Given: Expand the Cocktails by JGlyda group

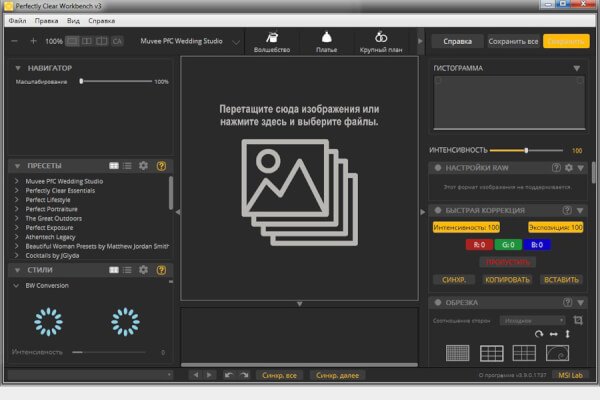Looking at the screenshot, I should coord(16,255).
